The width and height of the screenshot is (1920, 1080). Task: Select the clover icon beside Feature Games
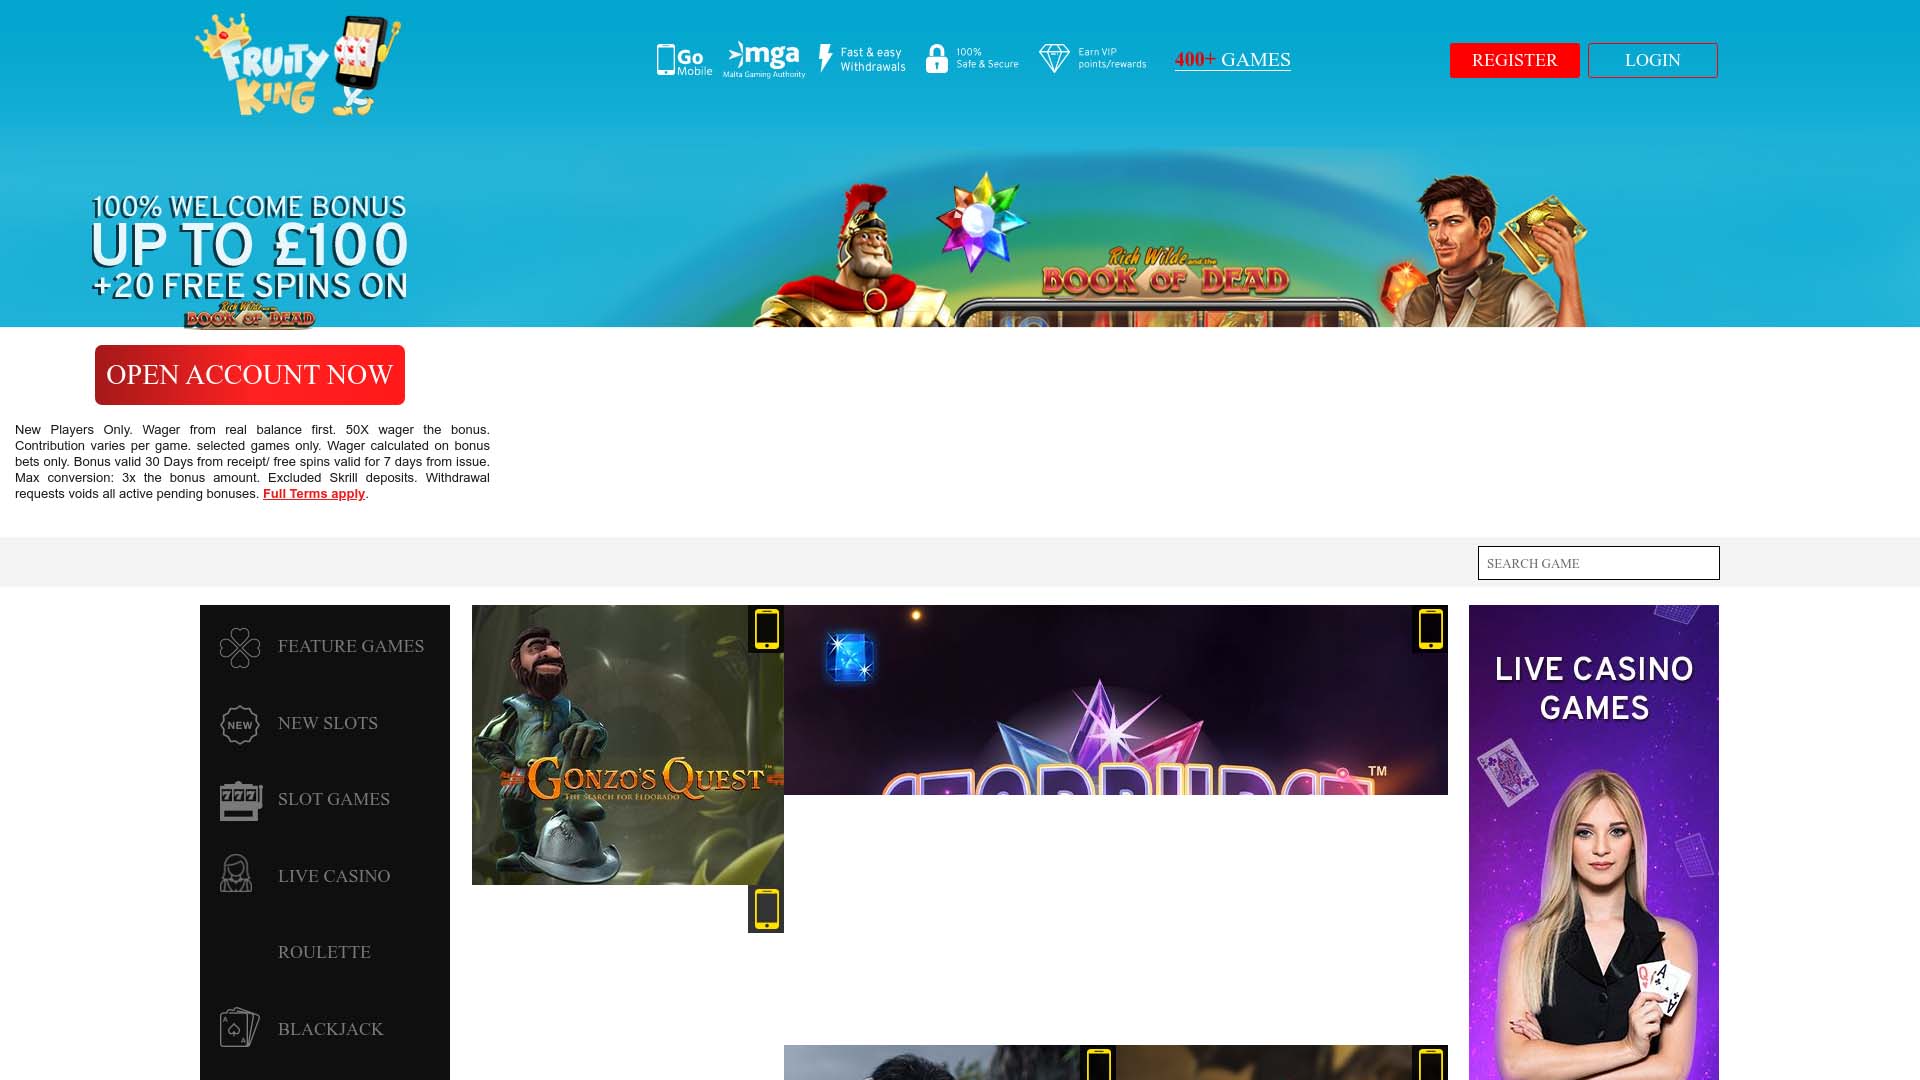240,646
